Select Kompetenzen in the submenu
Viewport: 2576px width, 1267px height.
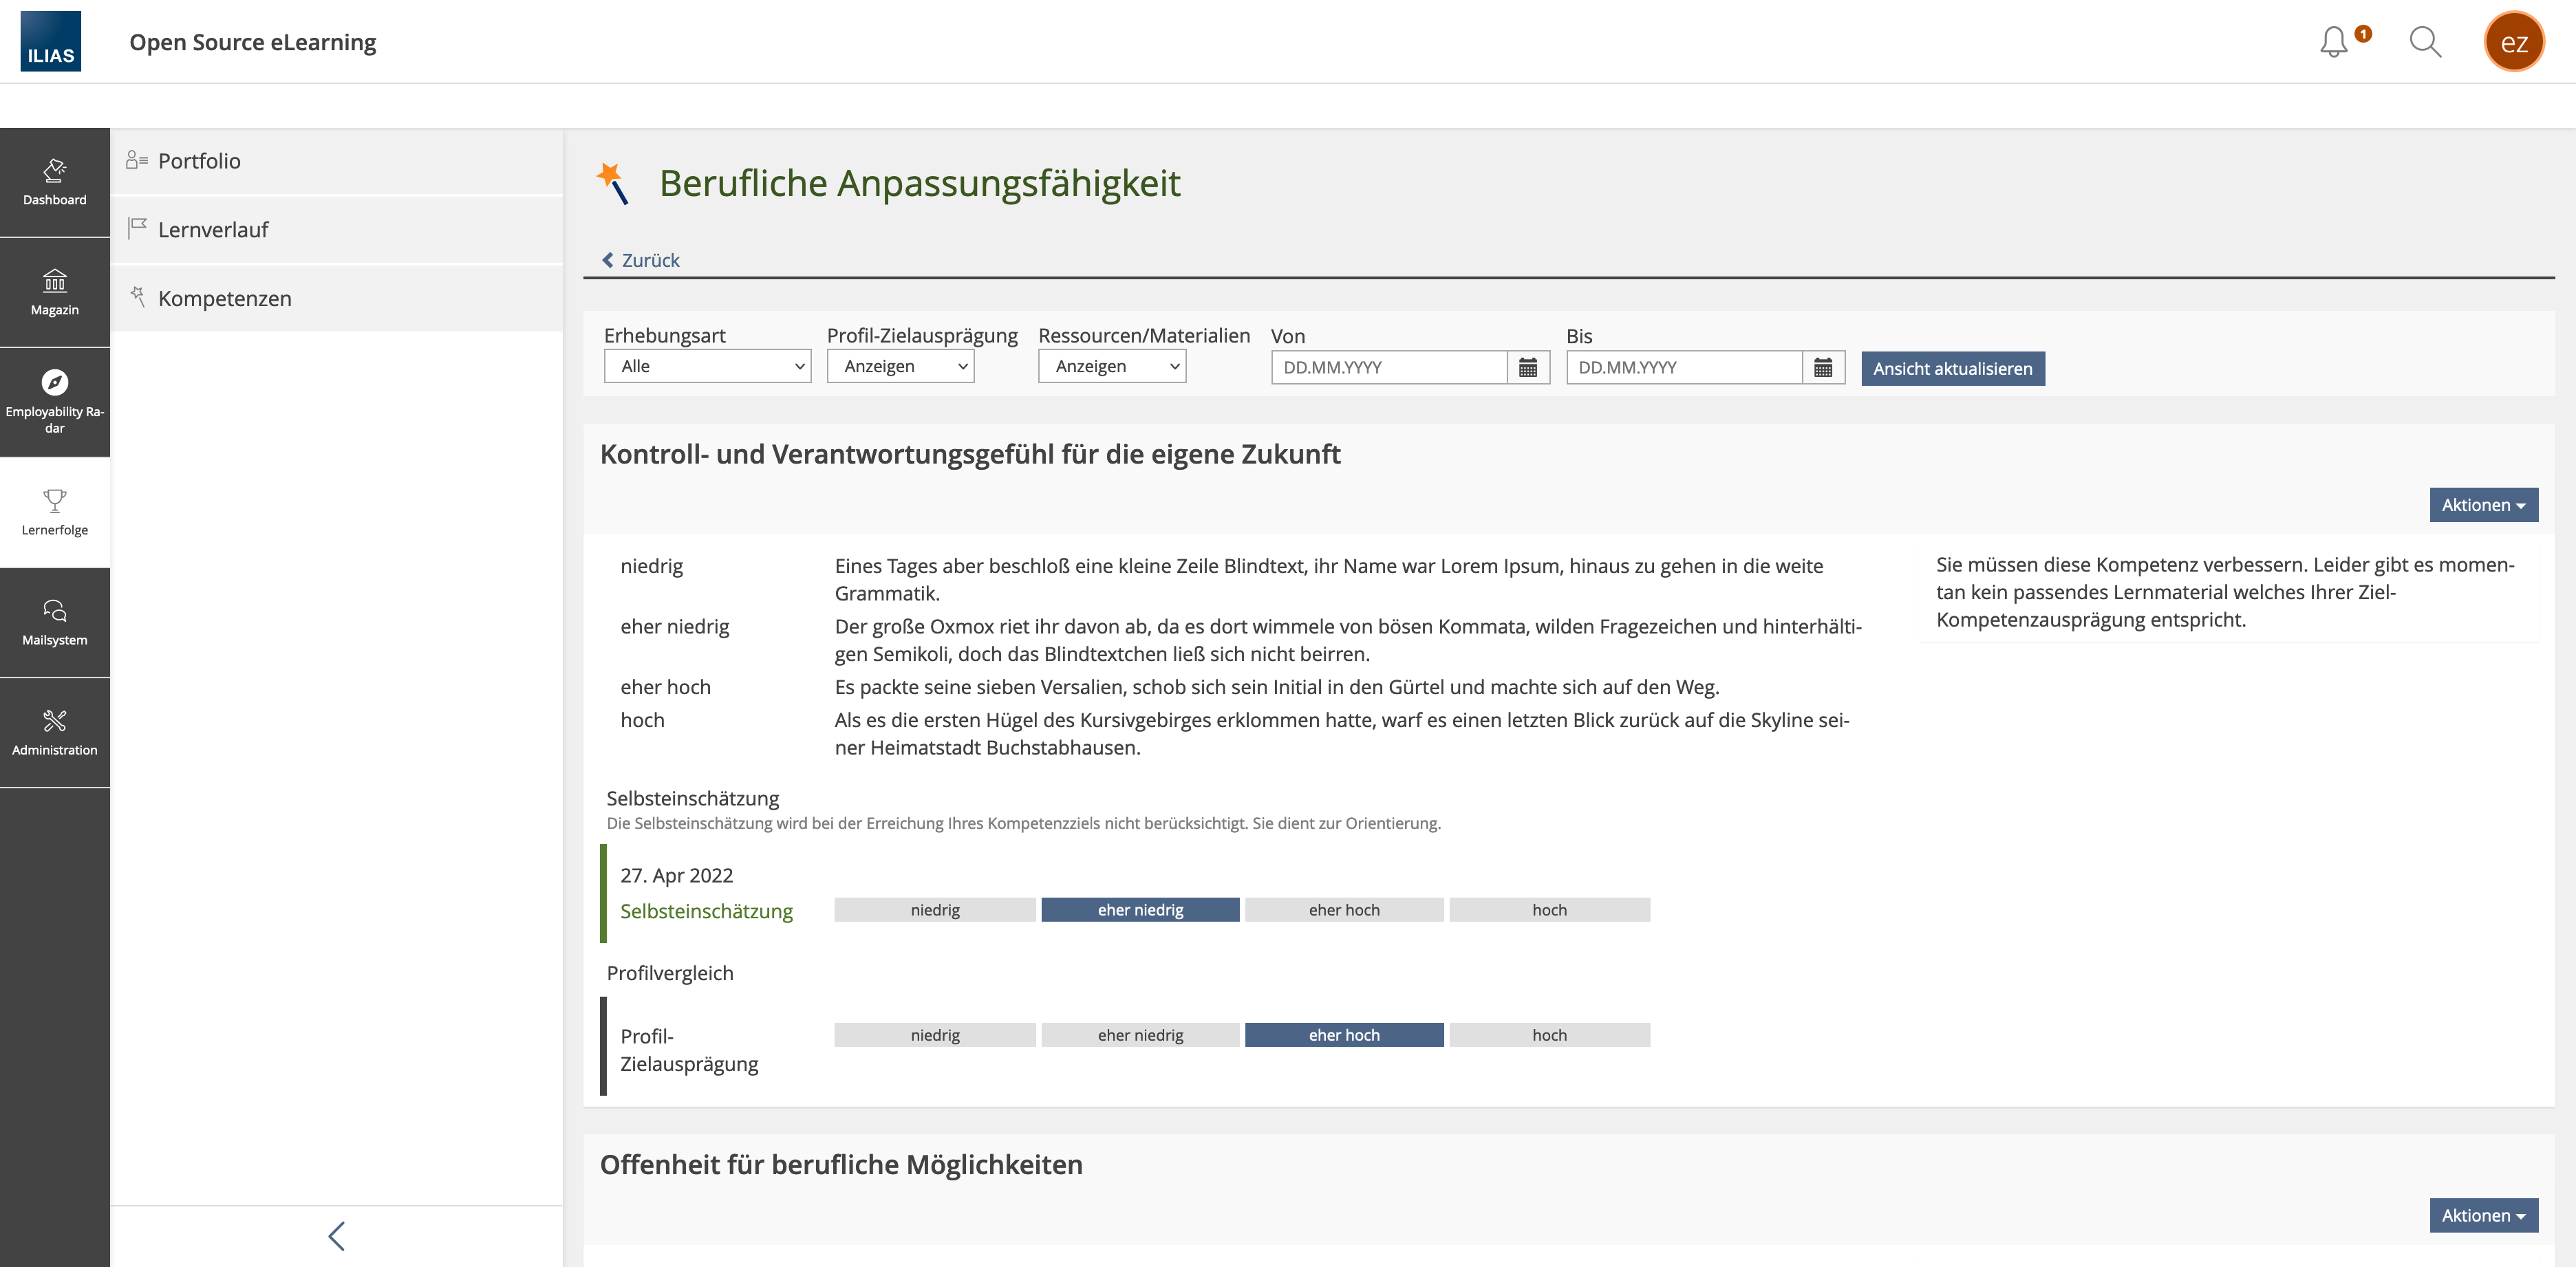pyautogui.click(x=224, y=299)
